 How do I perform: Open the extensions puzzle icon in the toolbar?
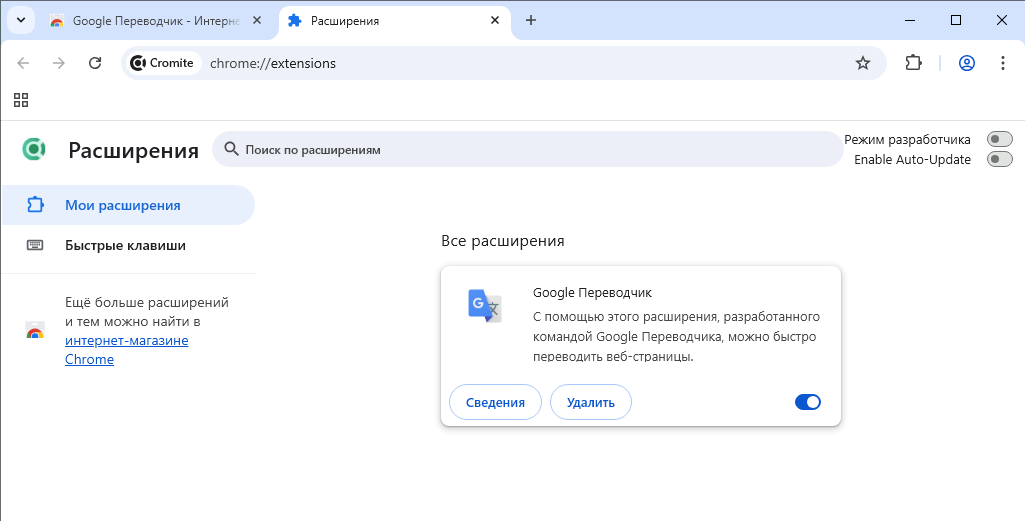point(913,63)
